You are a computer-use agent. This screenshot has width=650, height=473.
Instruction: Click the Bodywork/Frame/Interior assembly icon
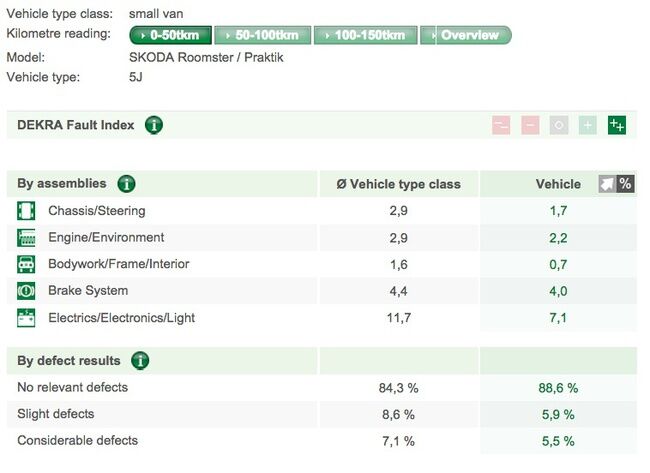click(x=27, y=264)
